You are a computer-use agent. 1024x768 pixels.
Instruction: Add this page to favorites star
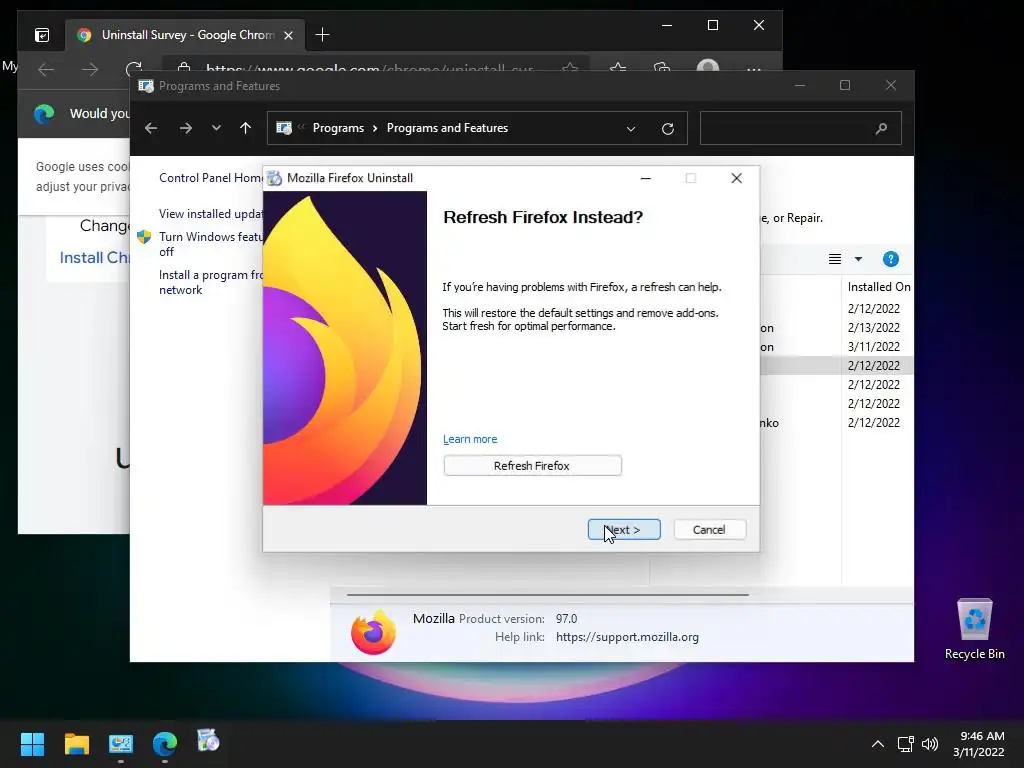pyautogui.click(x=570, y=69)
